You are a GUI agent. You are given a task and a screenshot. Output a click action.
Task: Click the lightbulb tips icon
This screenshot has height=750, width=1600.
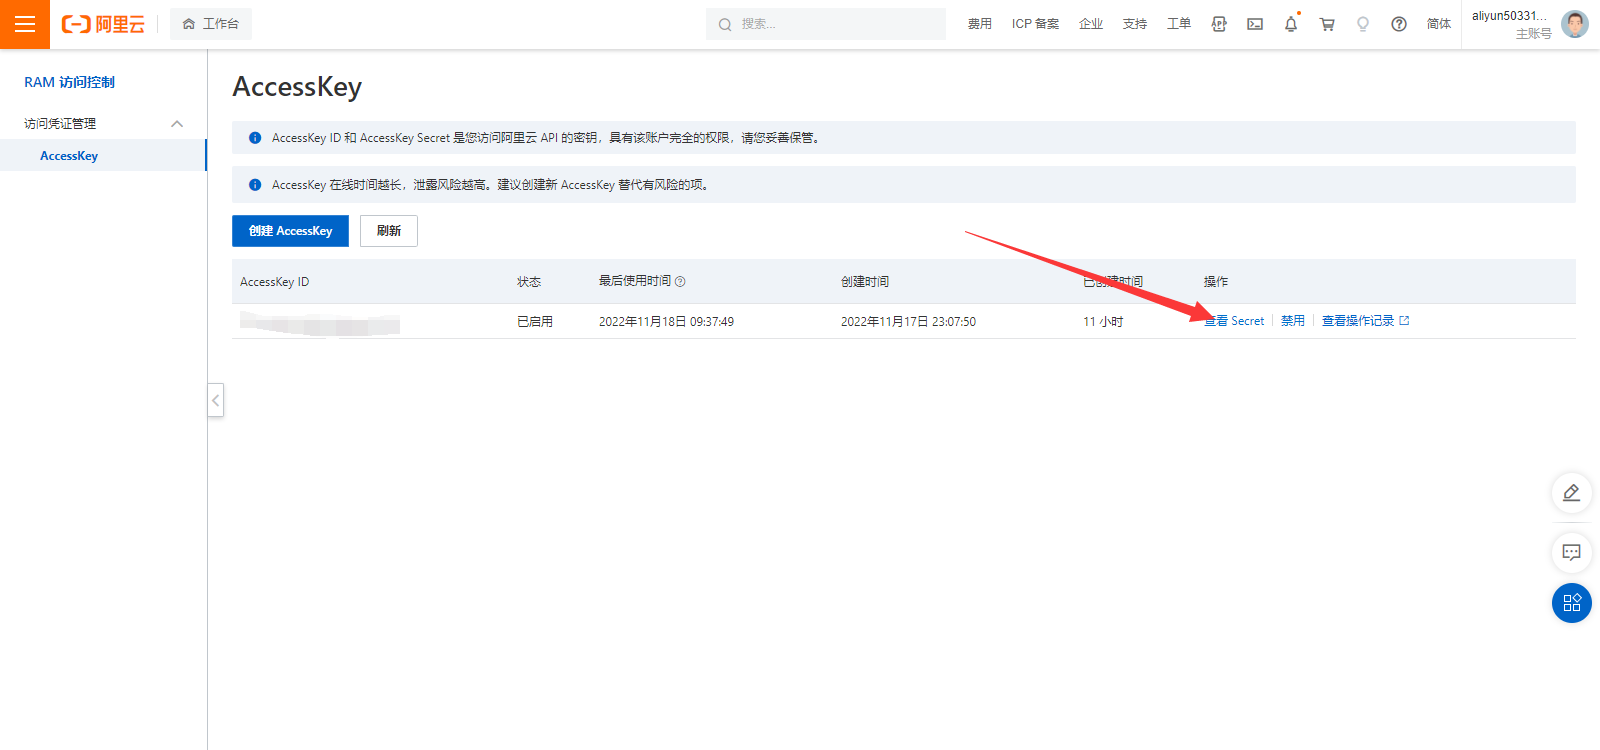point(1363,24)
